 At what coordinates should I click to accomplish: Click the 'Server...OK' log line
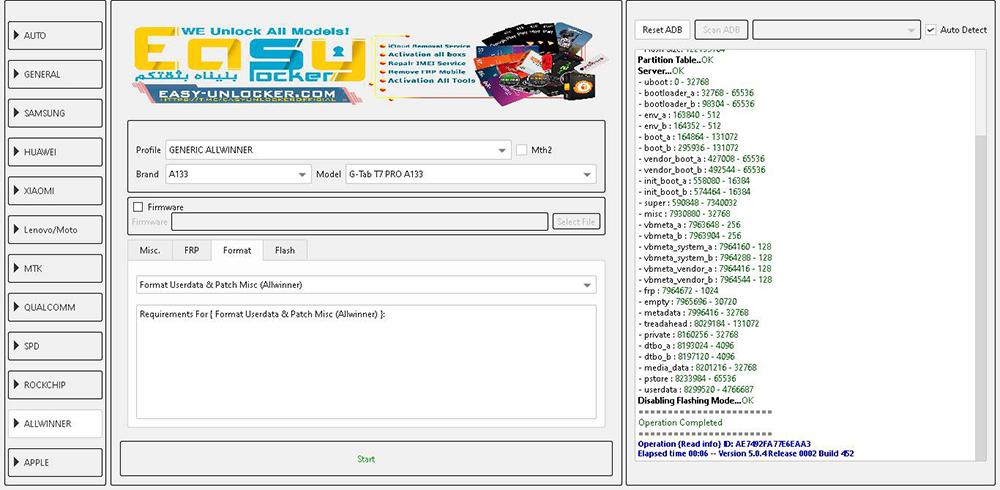point(661,71)
